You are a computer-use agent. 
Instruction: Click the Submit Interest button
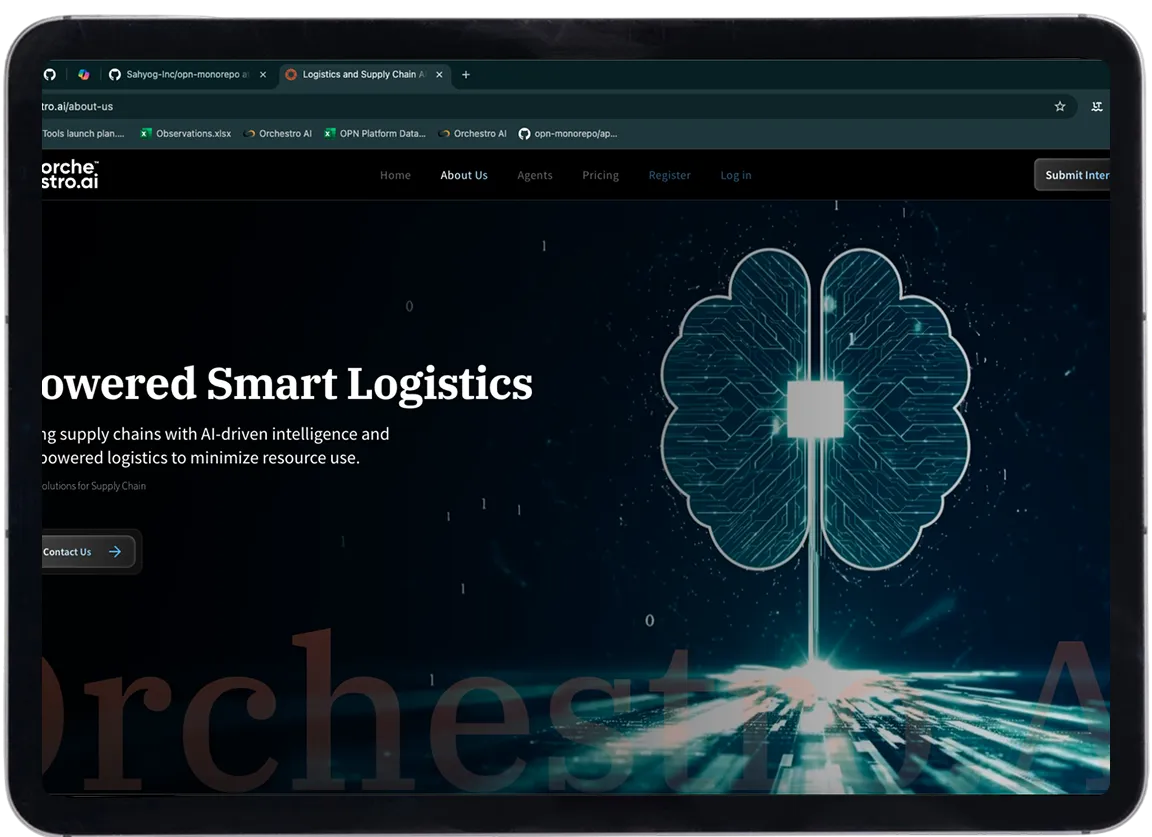(x=1080, y=174)
